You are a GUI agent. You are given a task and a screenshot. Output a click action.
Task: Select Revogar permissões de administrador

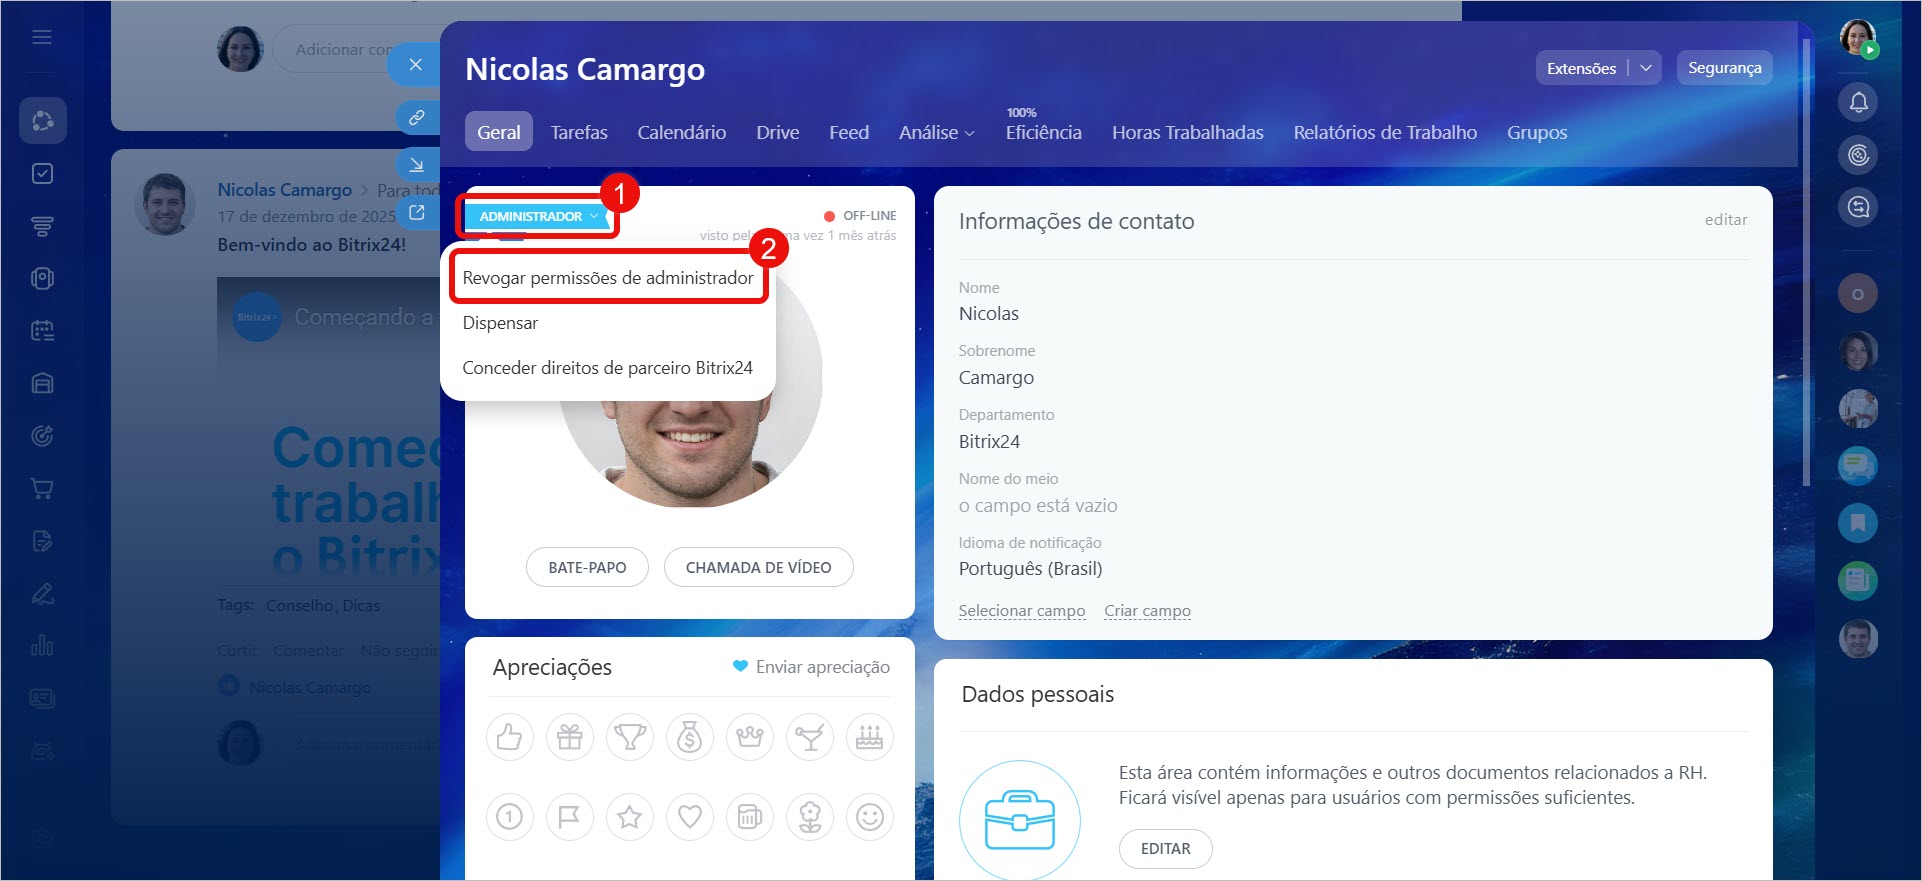tap(607, 278)
